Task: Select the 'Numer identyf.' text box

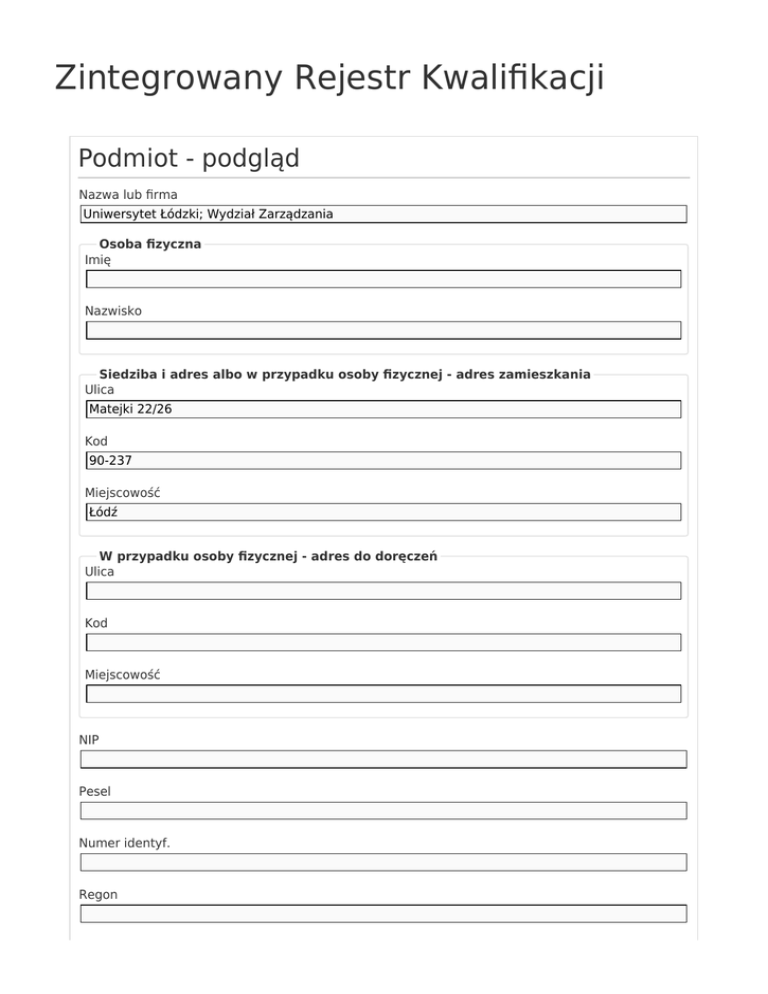Action: [383, 862]
